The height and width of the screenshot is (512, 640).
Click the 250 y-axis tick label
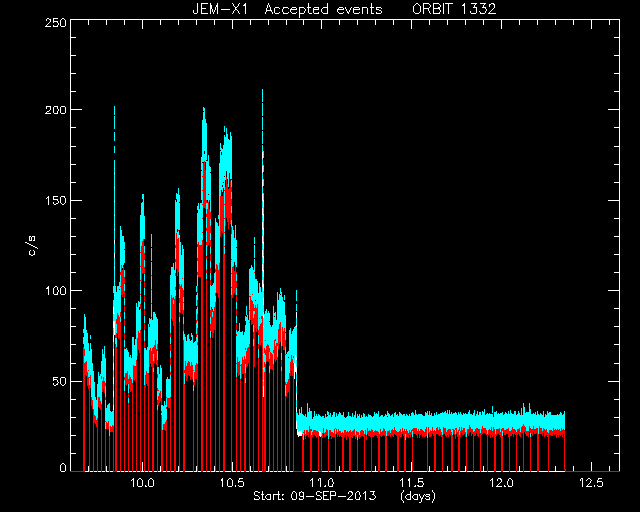[x=56, y=22]
